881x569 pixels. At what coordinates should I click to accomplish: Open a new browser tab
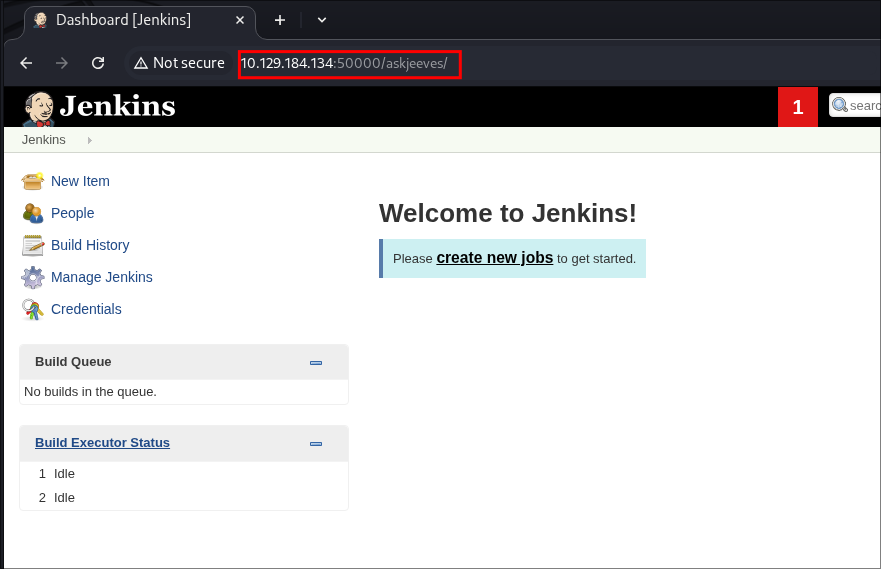[x=280, y=20]
